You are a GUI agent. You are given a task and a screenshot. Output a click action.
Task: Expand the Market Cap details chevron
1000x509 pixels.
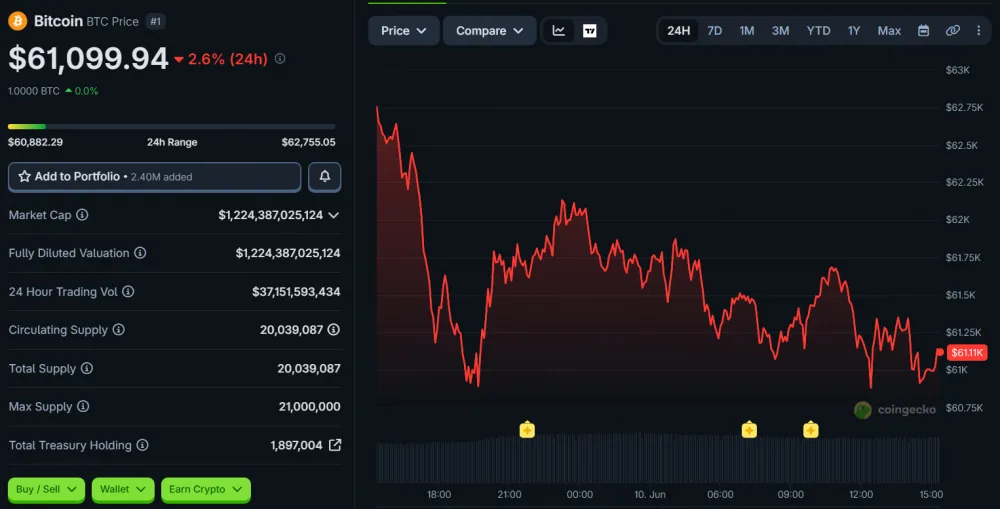[x=334, y=216]
